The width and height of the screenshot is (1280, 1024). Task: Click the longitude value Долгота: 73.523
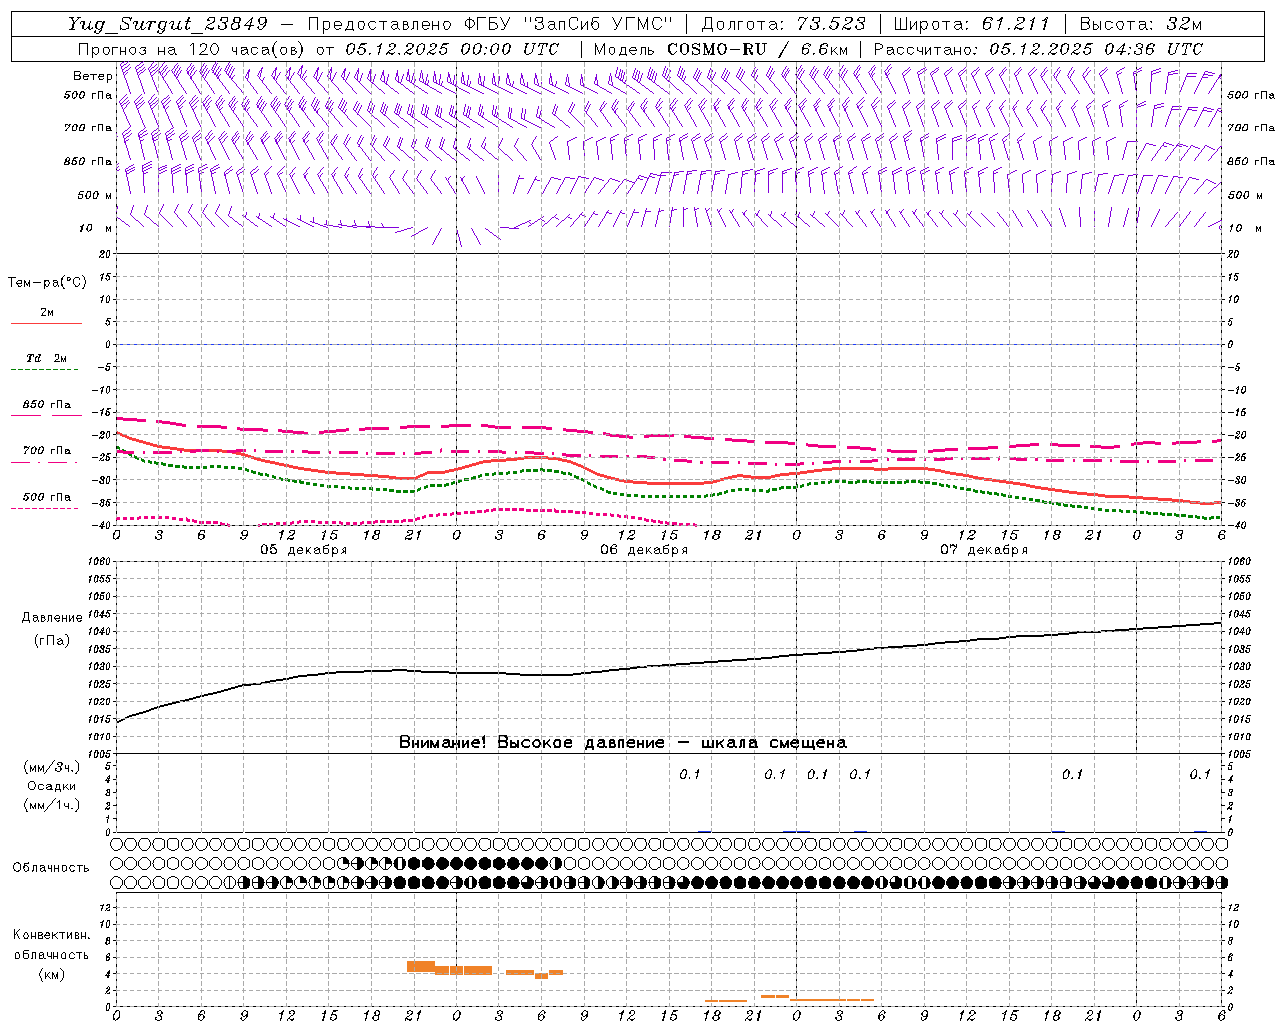click(784, 24)
